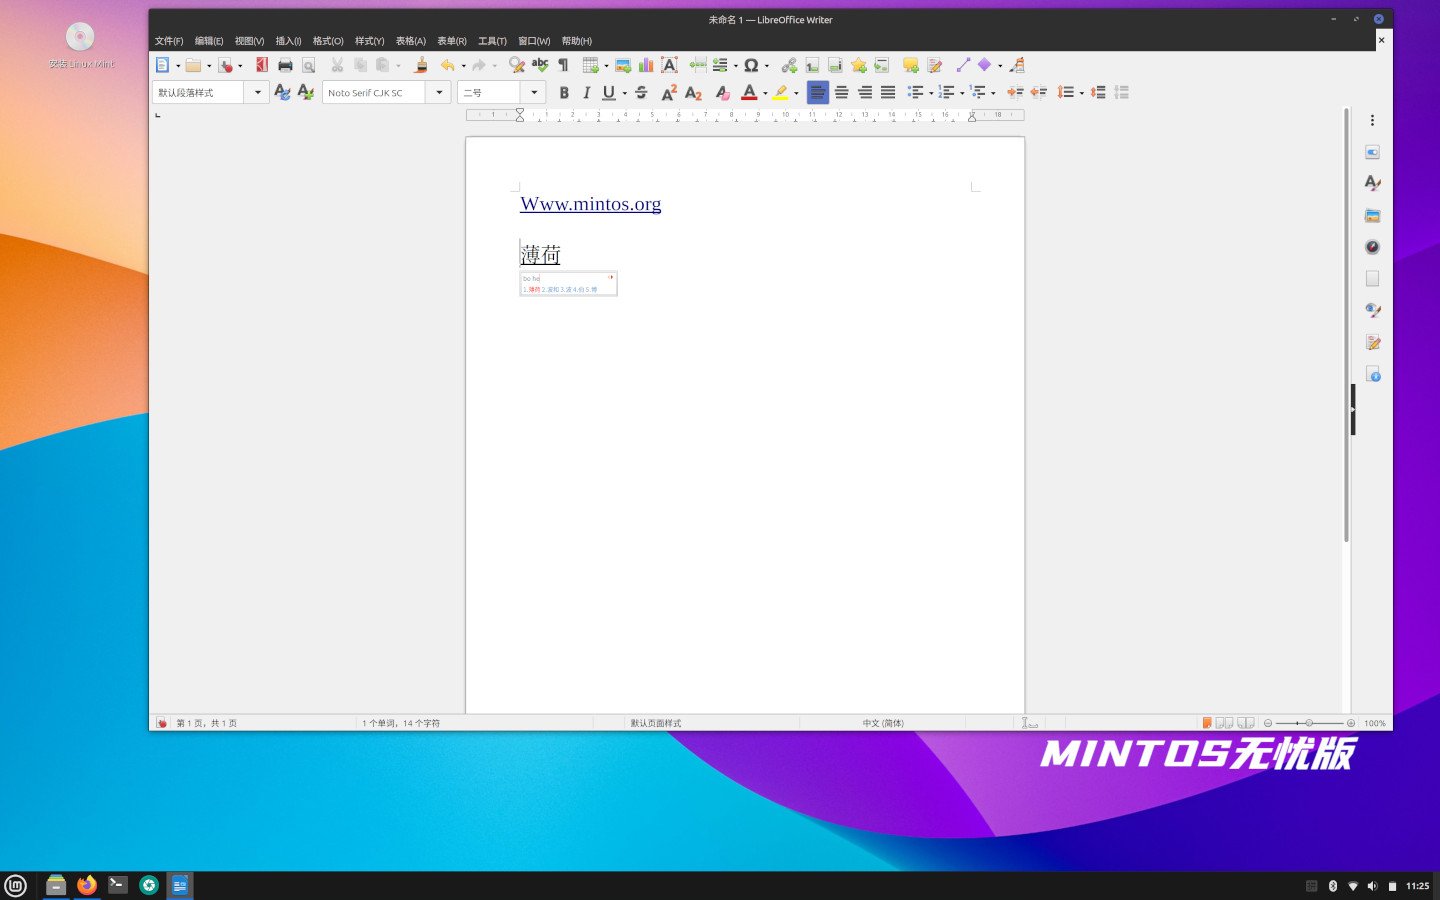Image resolution: width=1440 pixels, height=900 pixels.
Task: Open Find and Replace icon
Action: 516,65
